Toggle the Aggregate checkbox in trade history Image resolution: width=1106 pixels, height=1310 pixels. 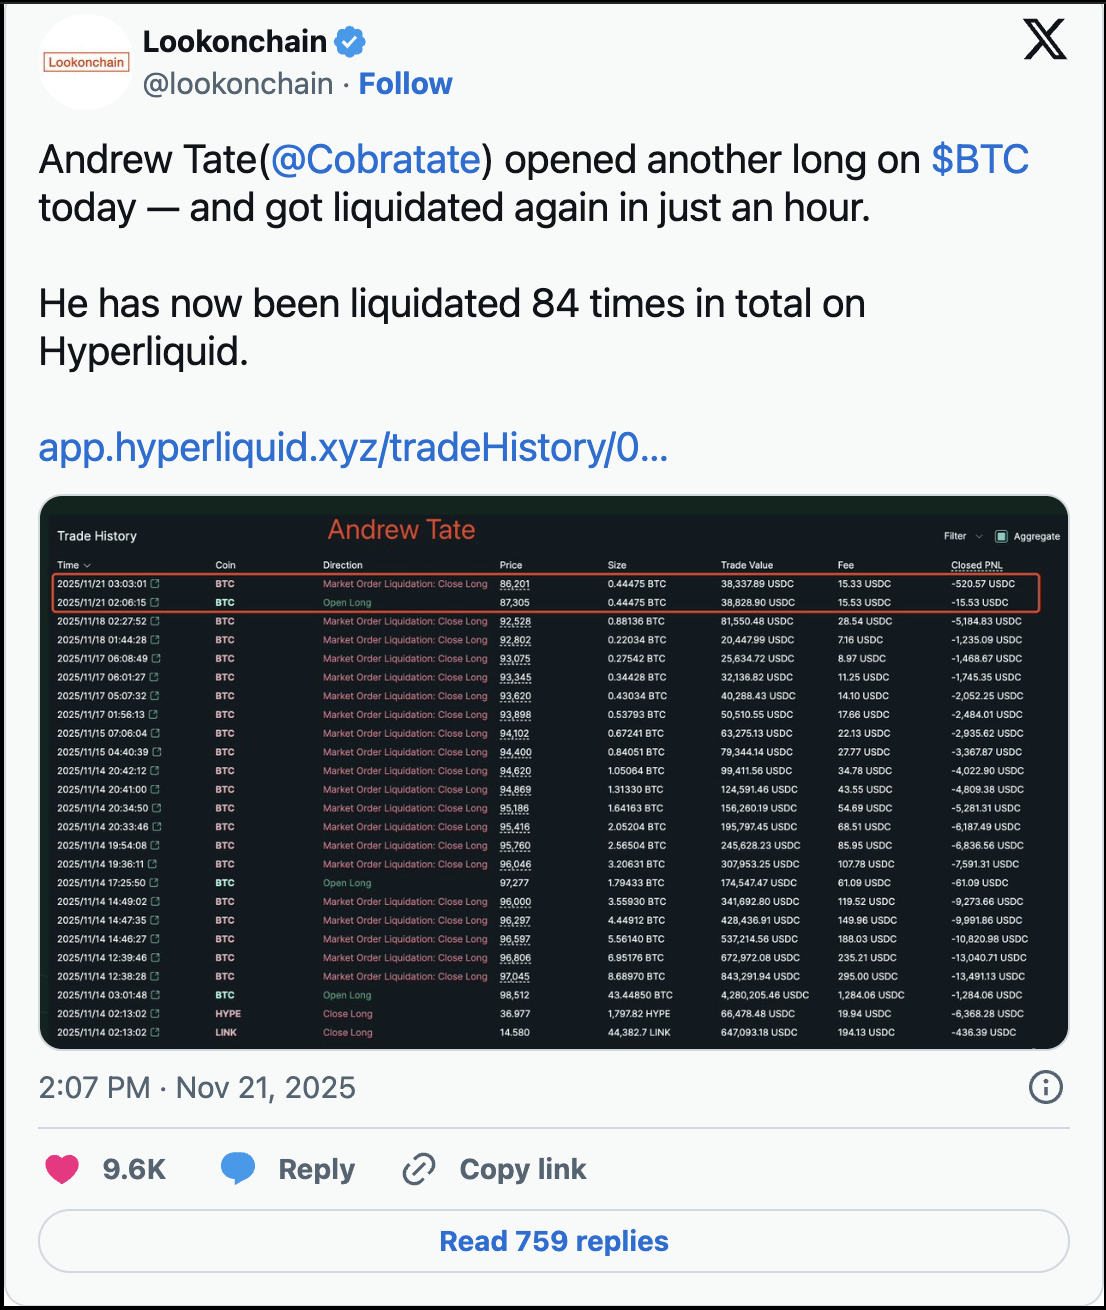coord(1001,536)
